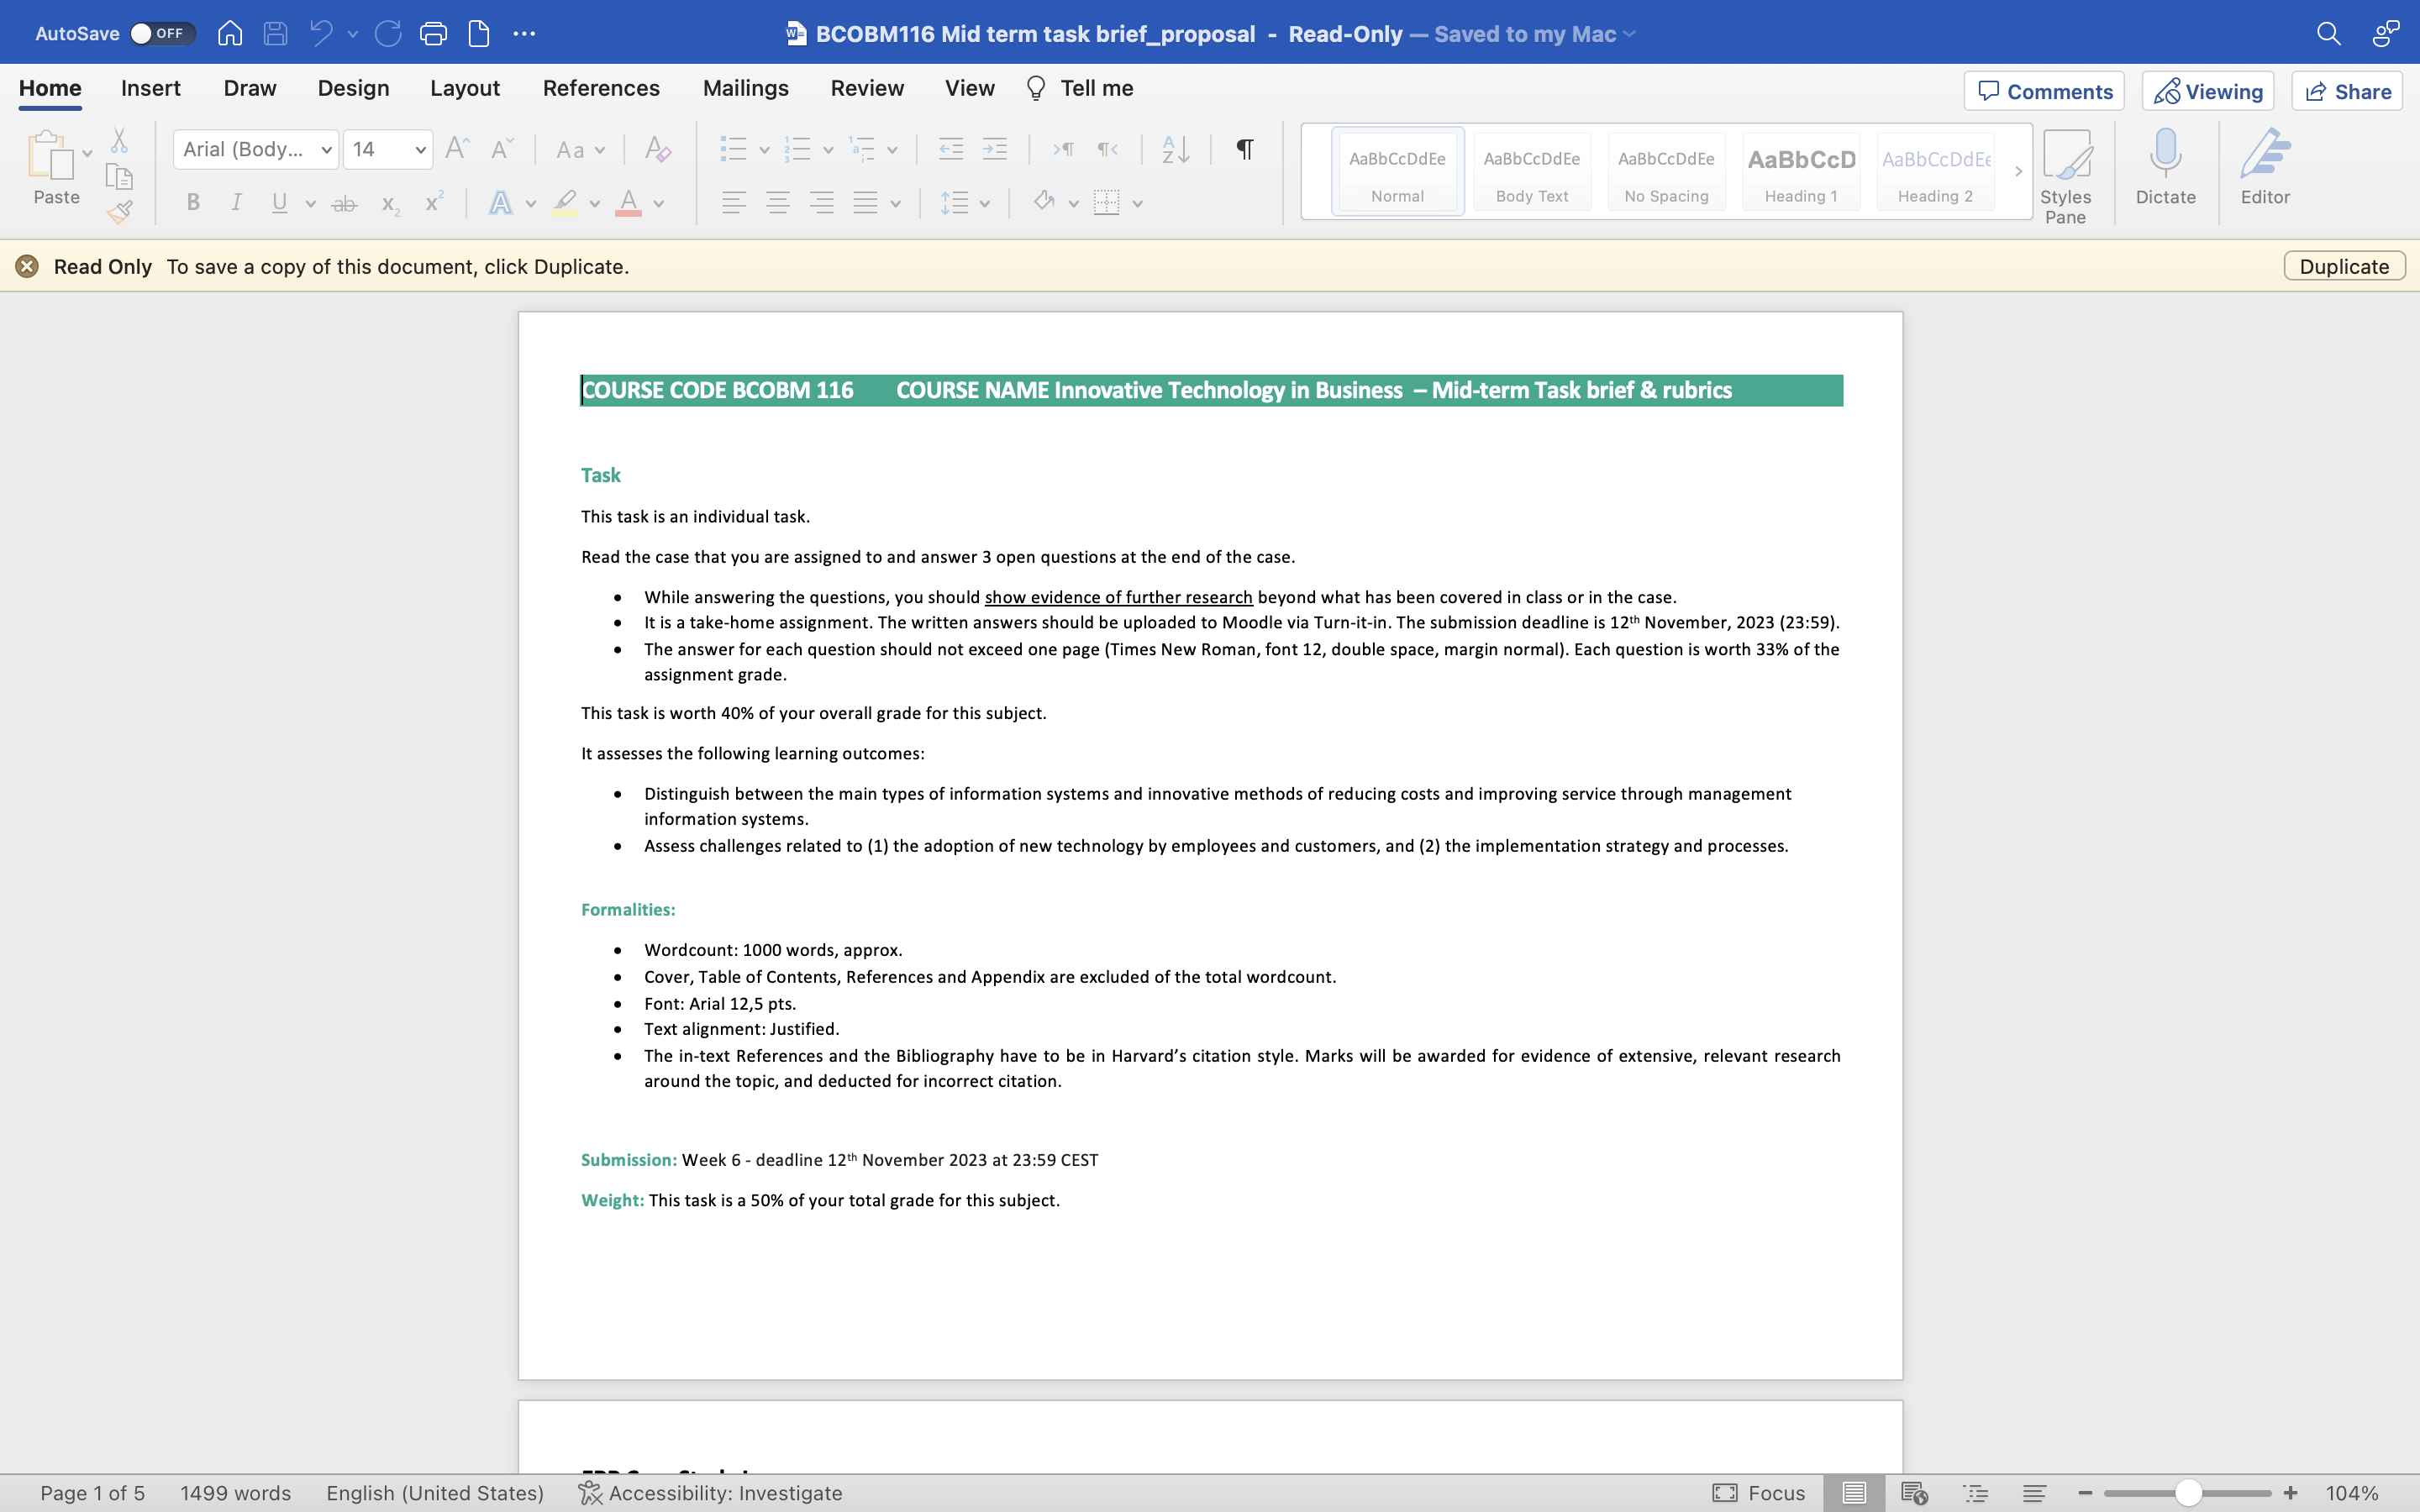The image size is (2420, 1512).
Task: Enable Focus mode in the status bar
Action: (x=1758, y=1493)
